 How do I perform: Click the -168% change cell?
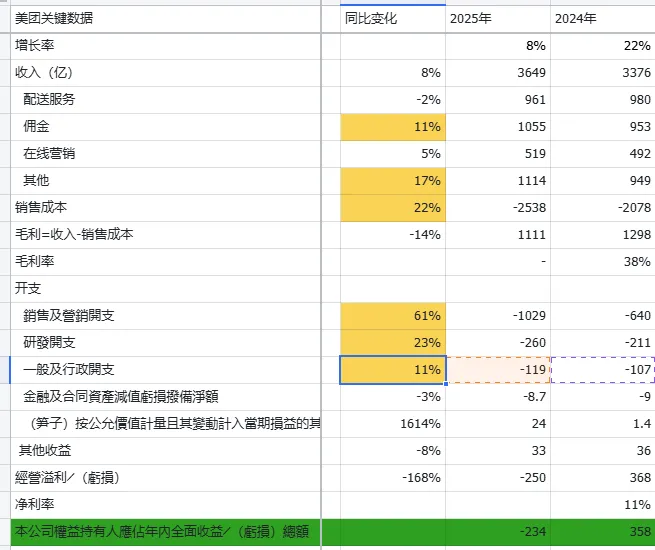(x=393, y=478)
